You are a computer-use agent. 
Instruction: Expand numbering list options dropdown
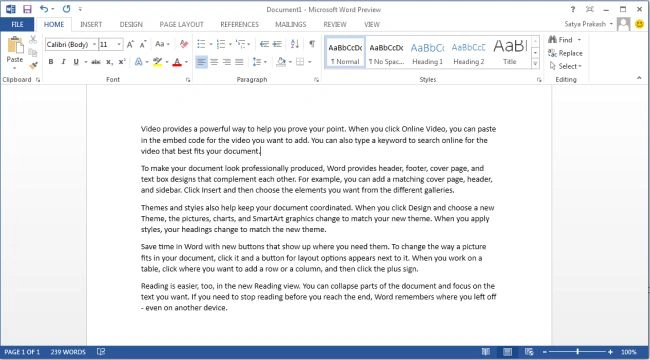(230, 44)
